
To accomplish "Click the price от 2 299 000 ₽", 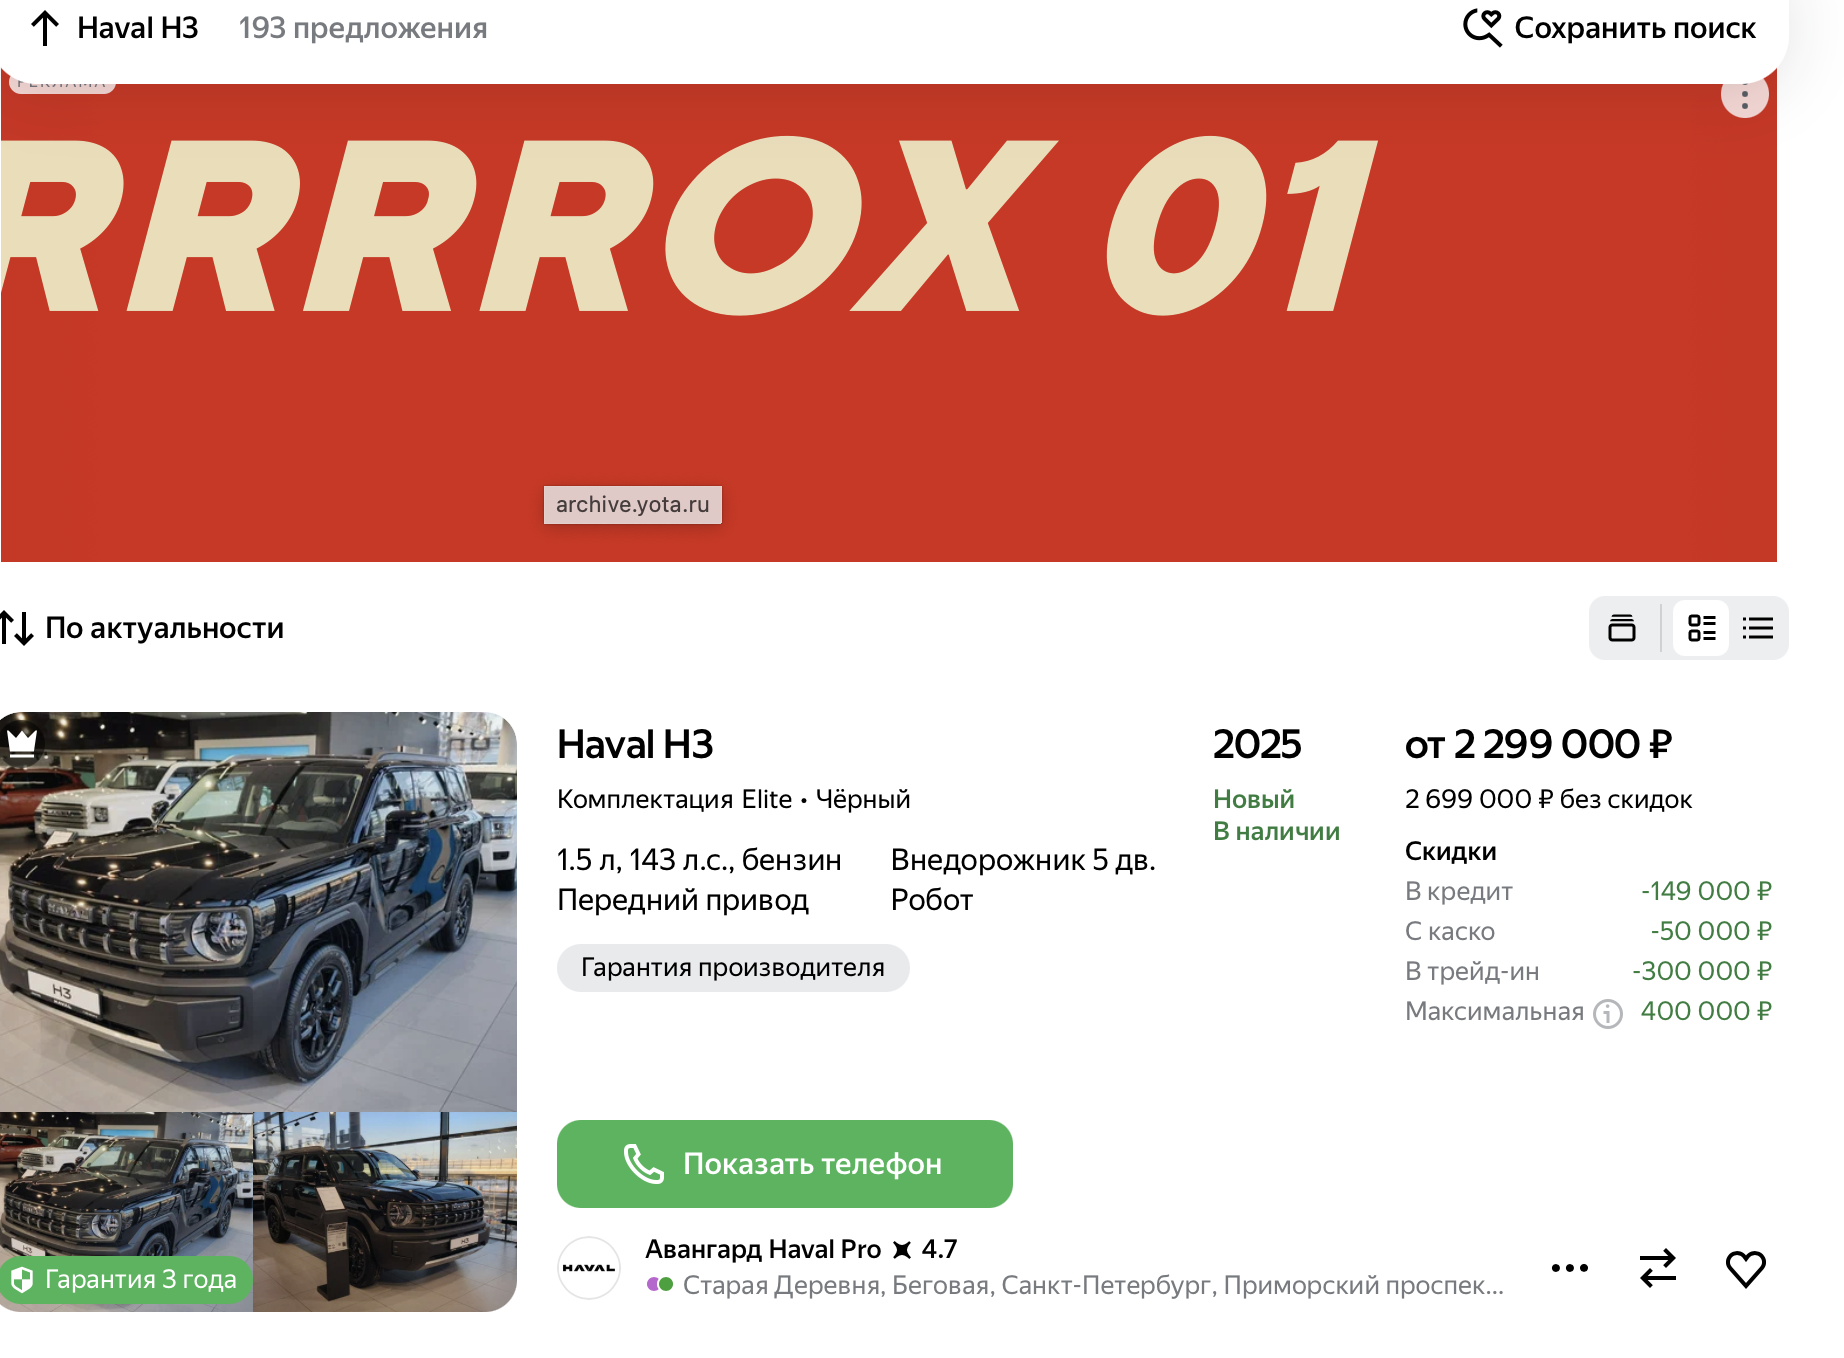I will 1538,745.
